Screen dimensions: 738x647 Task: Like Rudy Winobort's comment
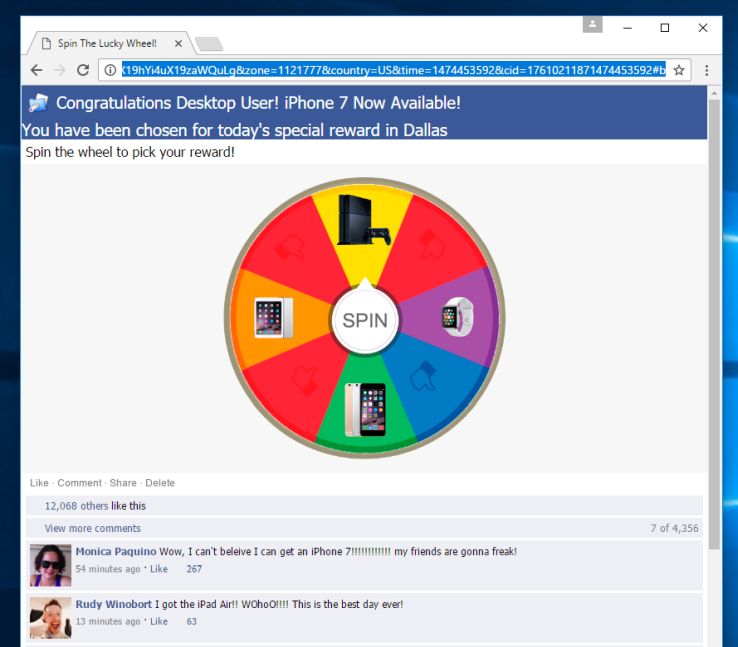[159, 622]
